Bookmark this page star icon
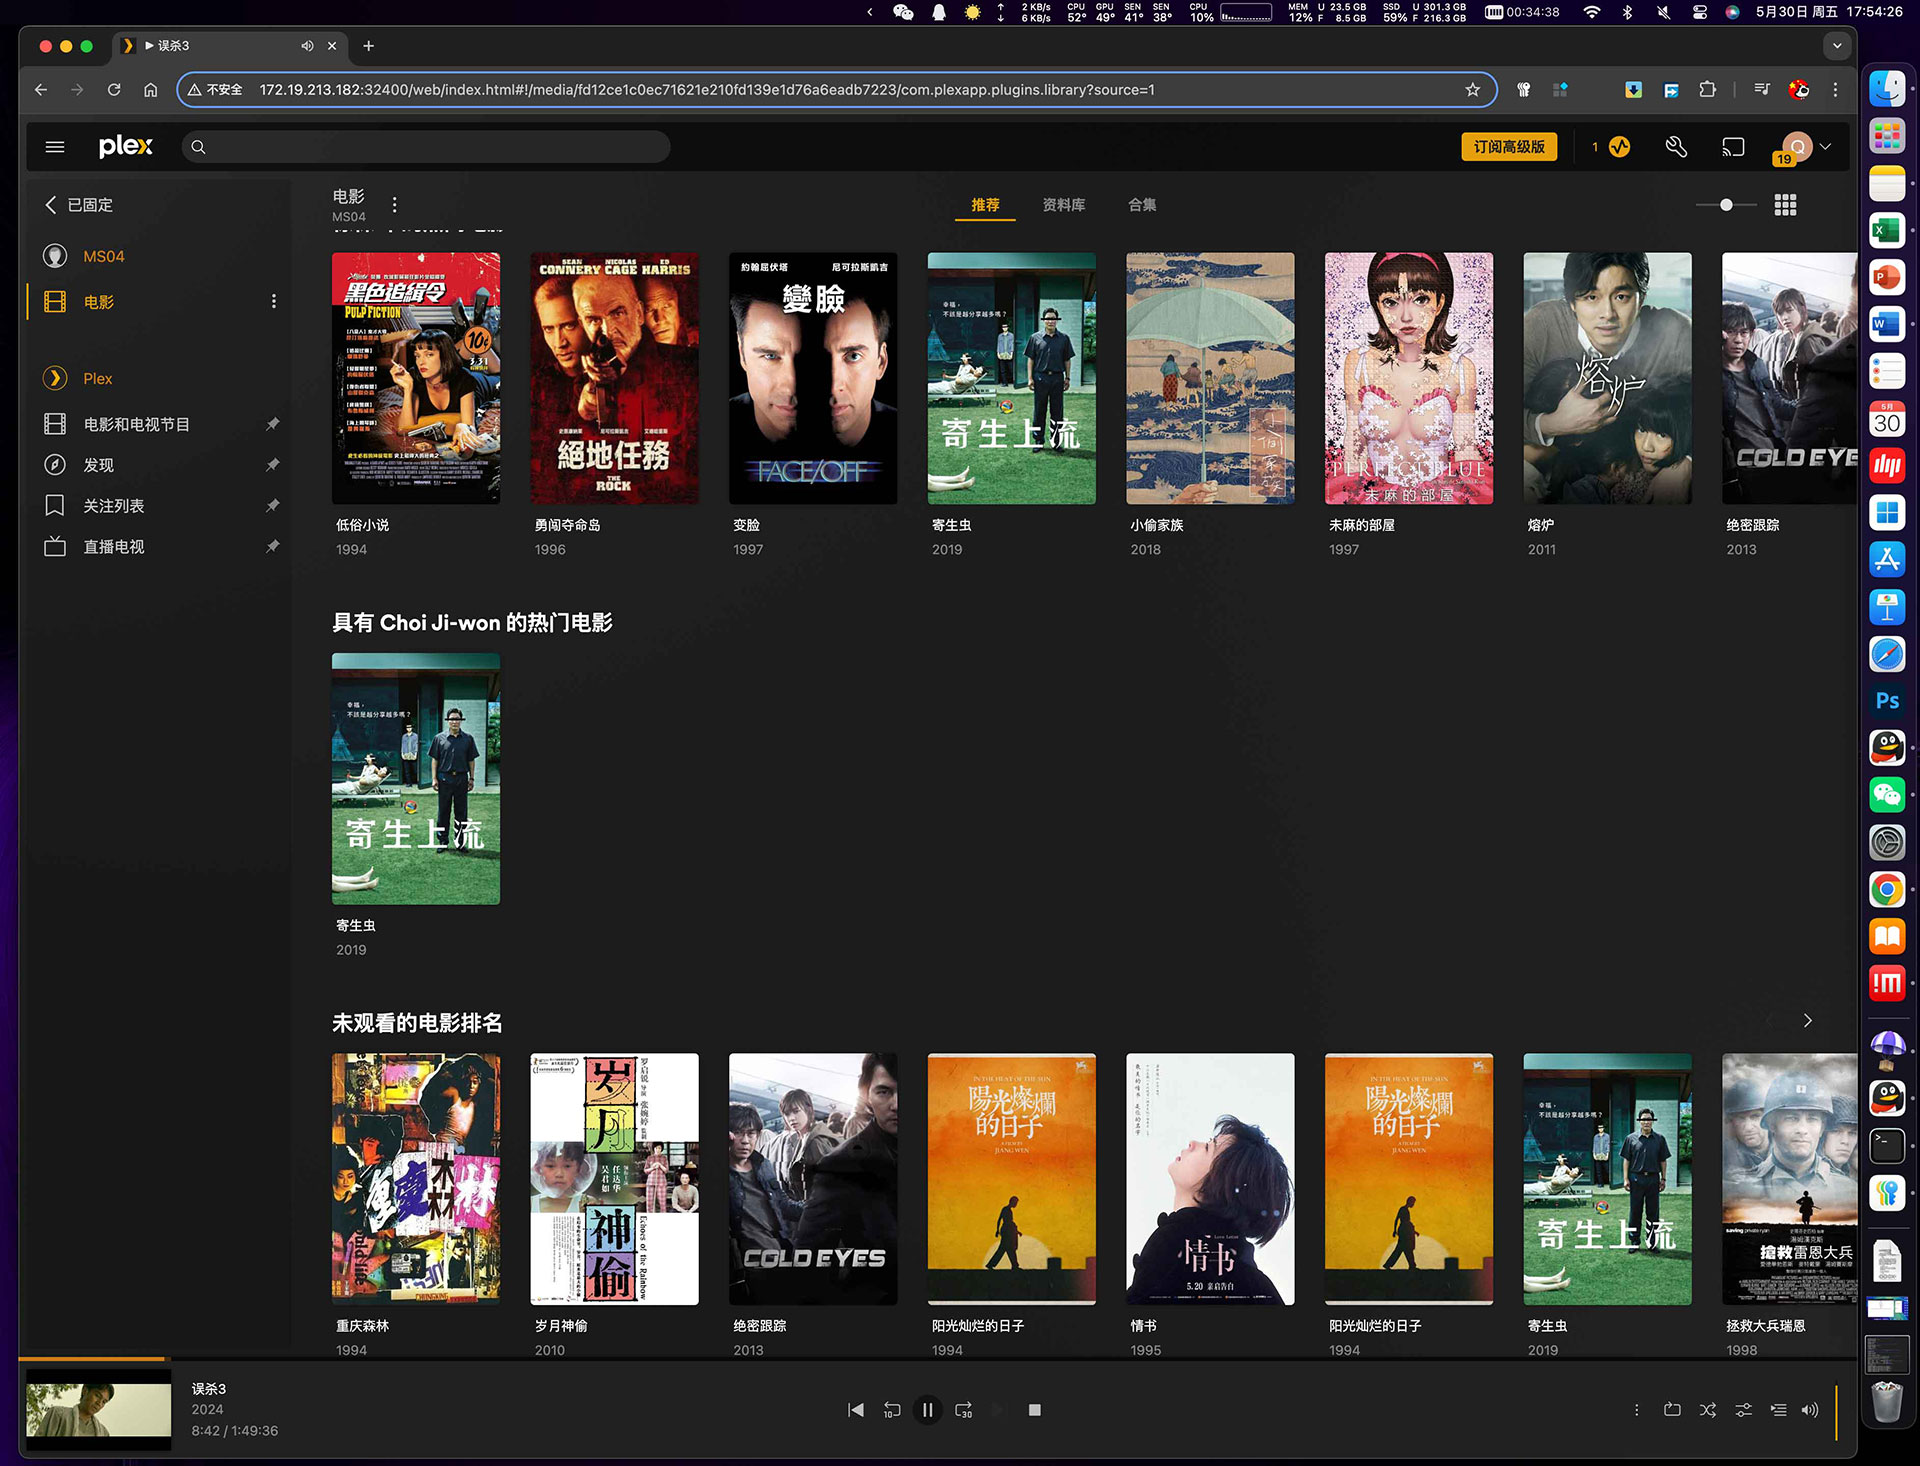Screen dimensions: 1920x1466 pos(1472,90)
